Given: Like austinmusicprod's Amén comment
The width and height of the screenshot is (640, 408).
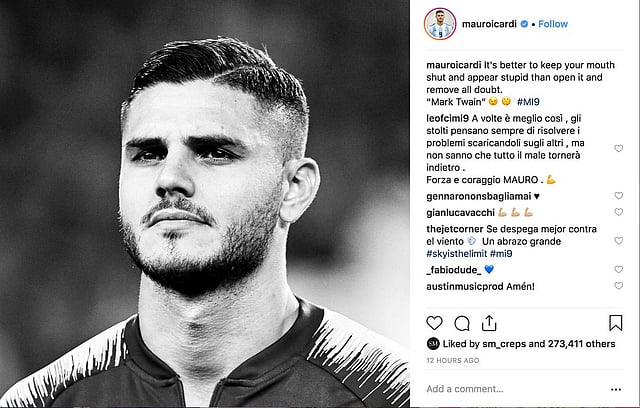Looking at the screenshot, I should point(619,286).
